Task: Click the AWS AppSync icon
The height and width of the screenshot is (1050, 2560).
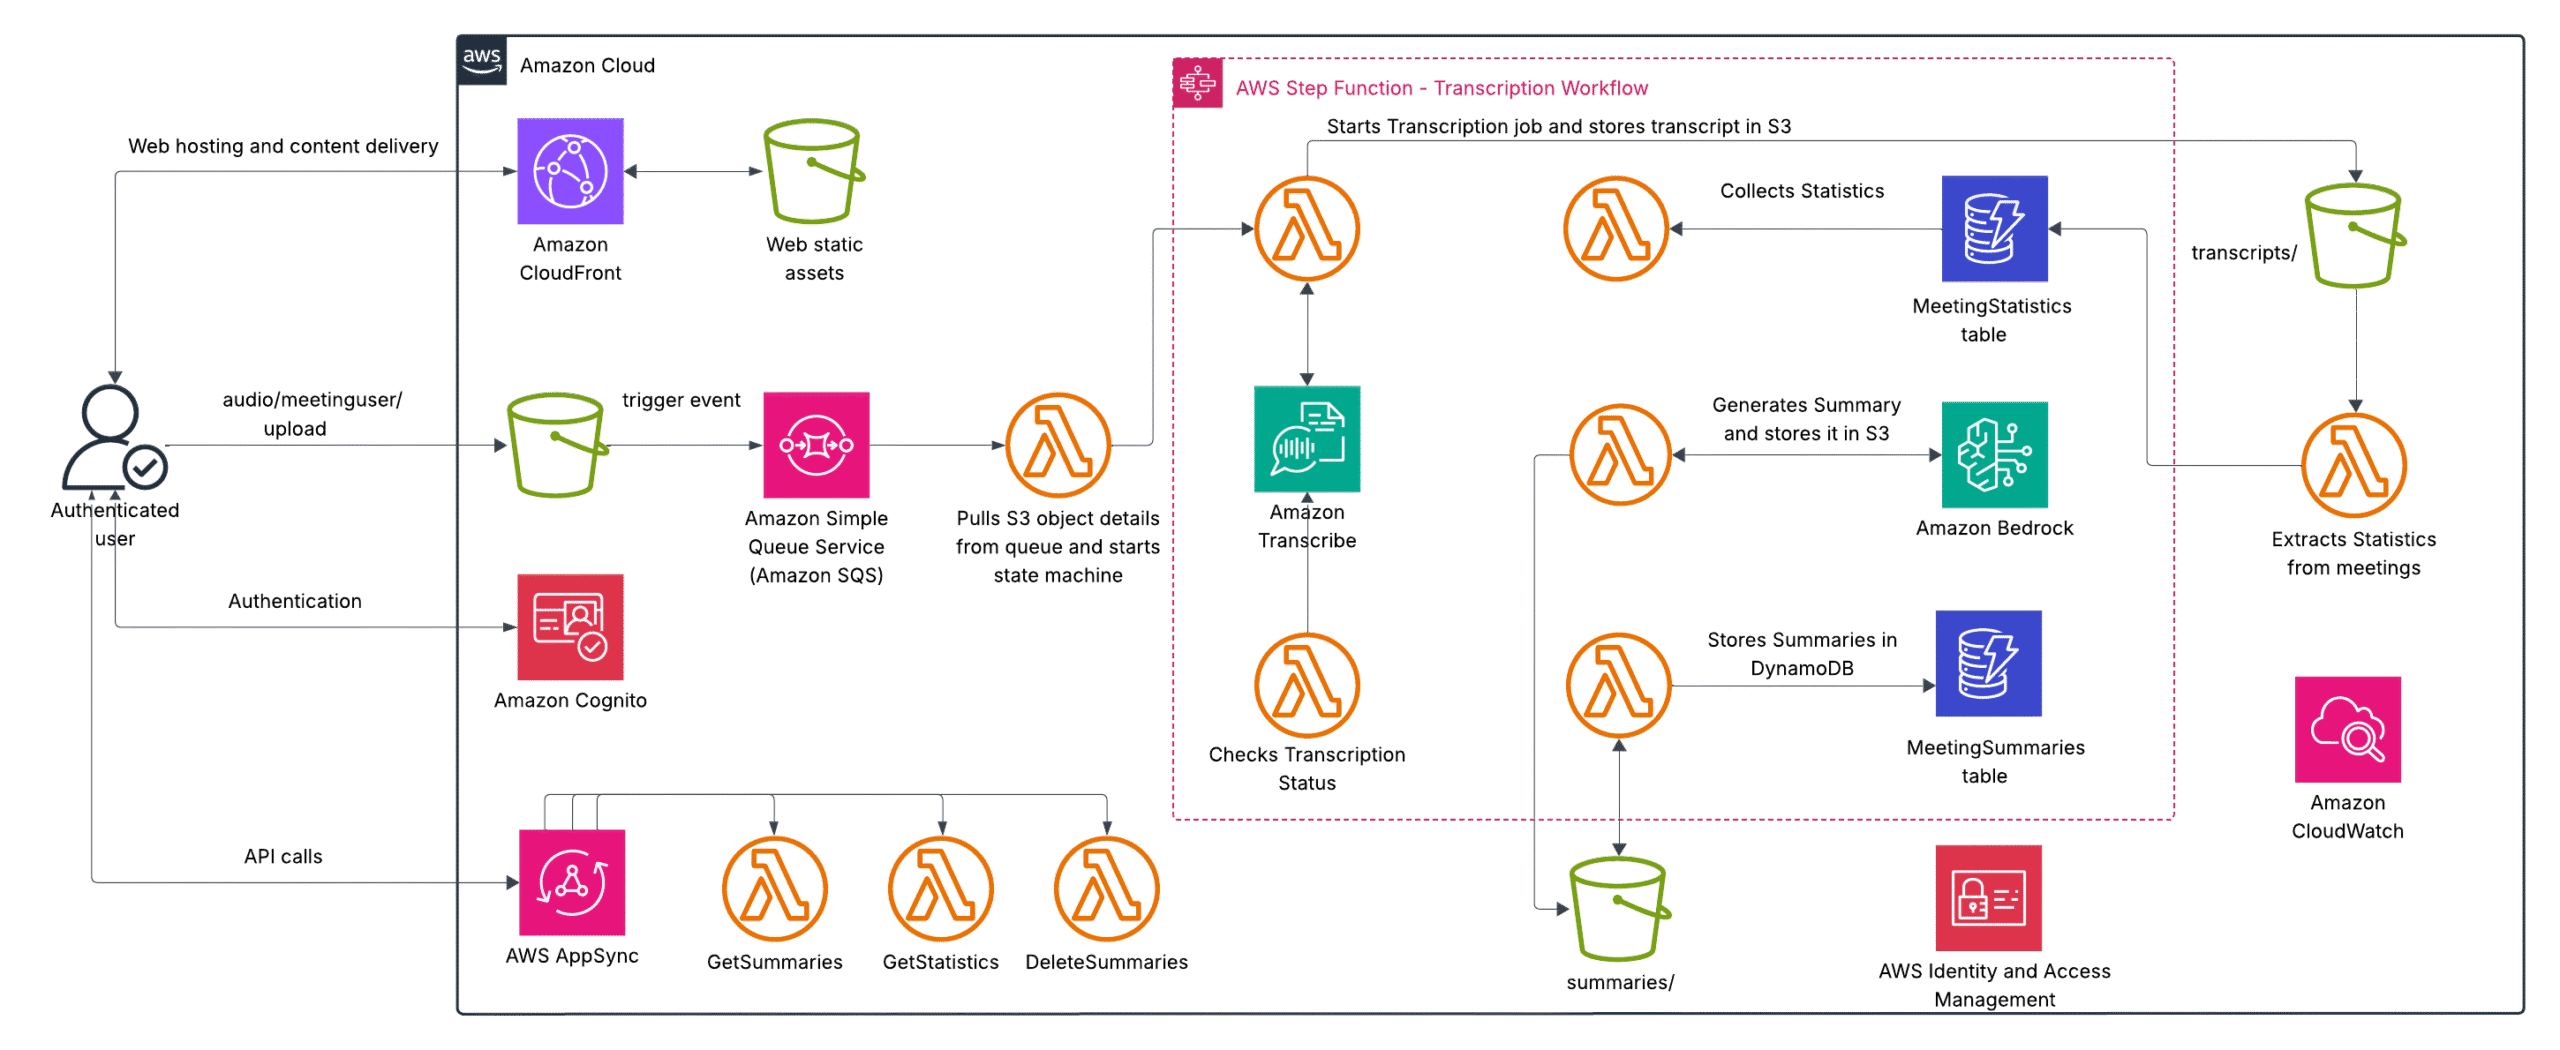Action: coord(572,882)
